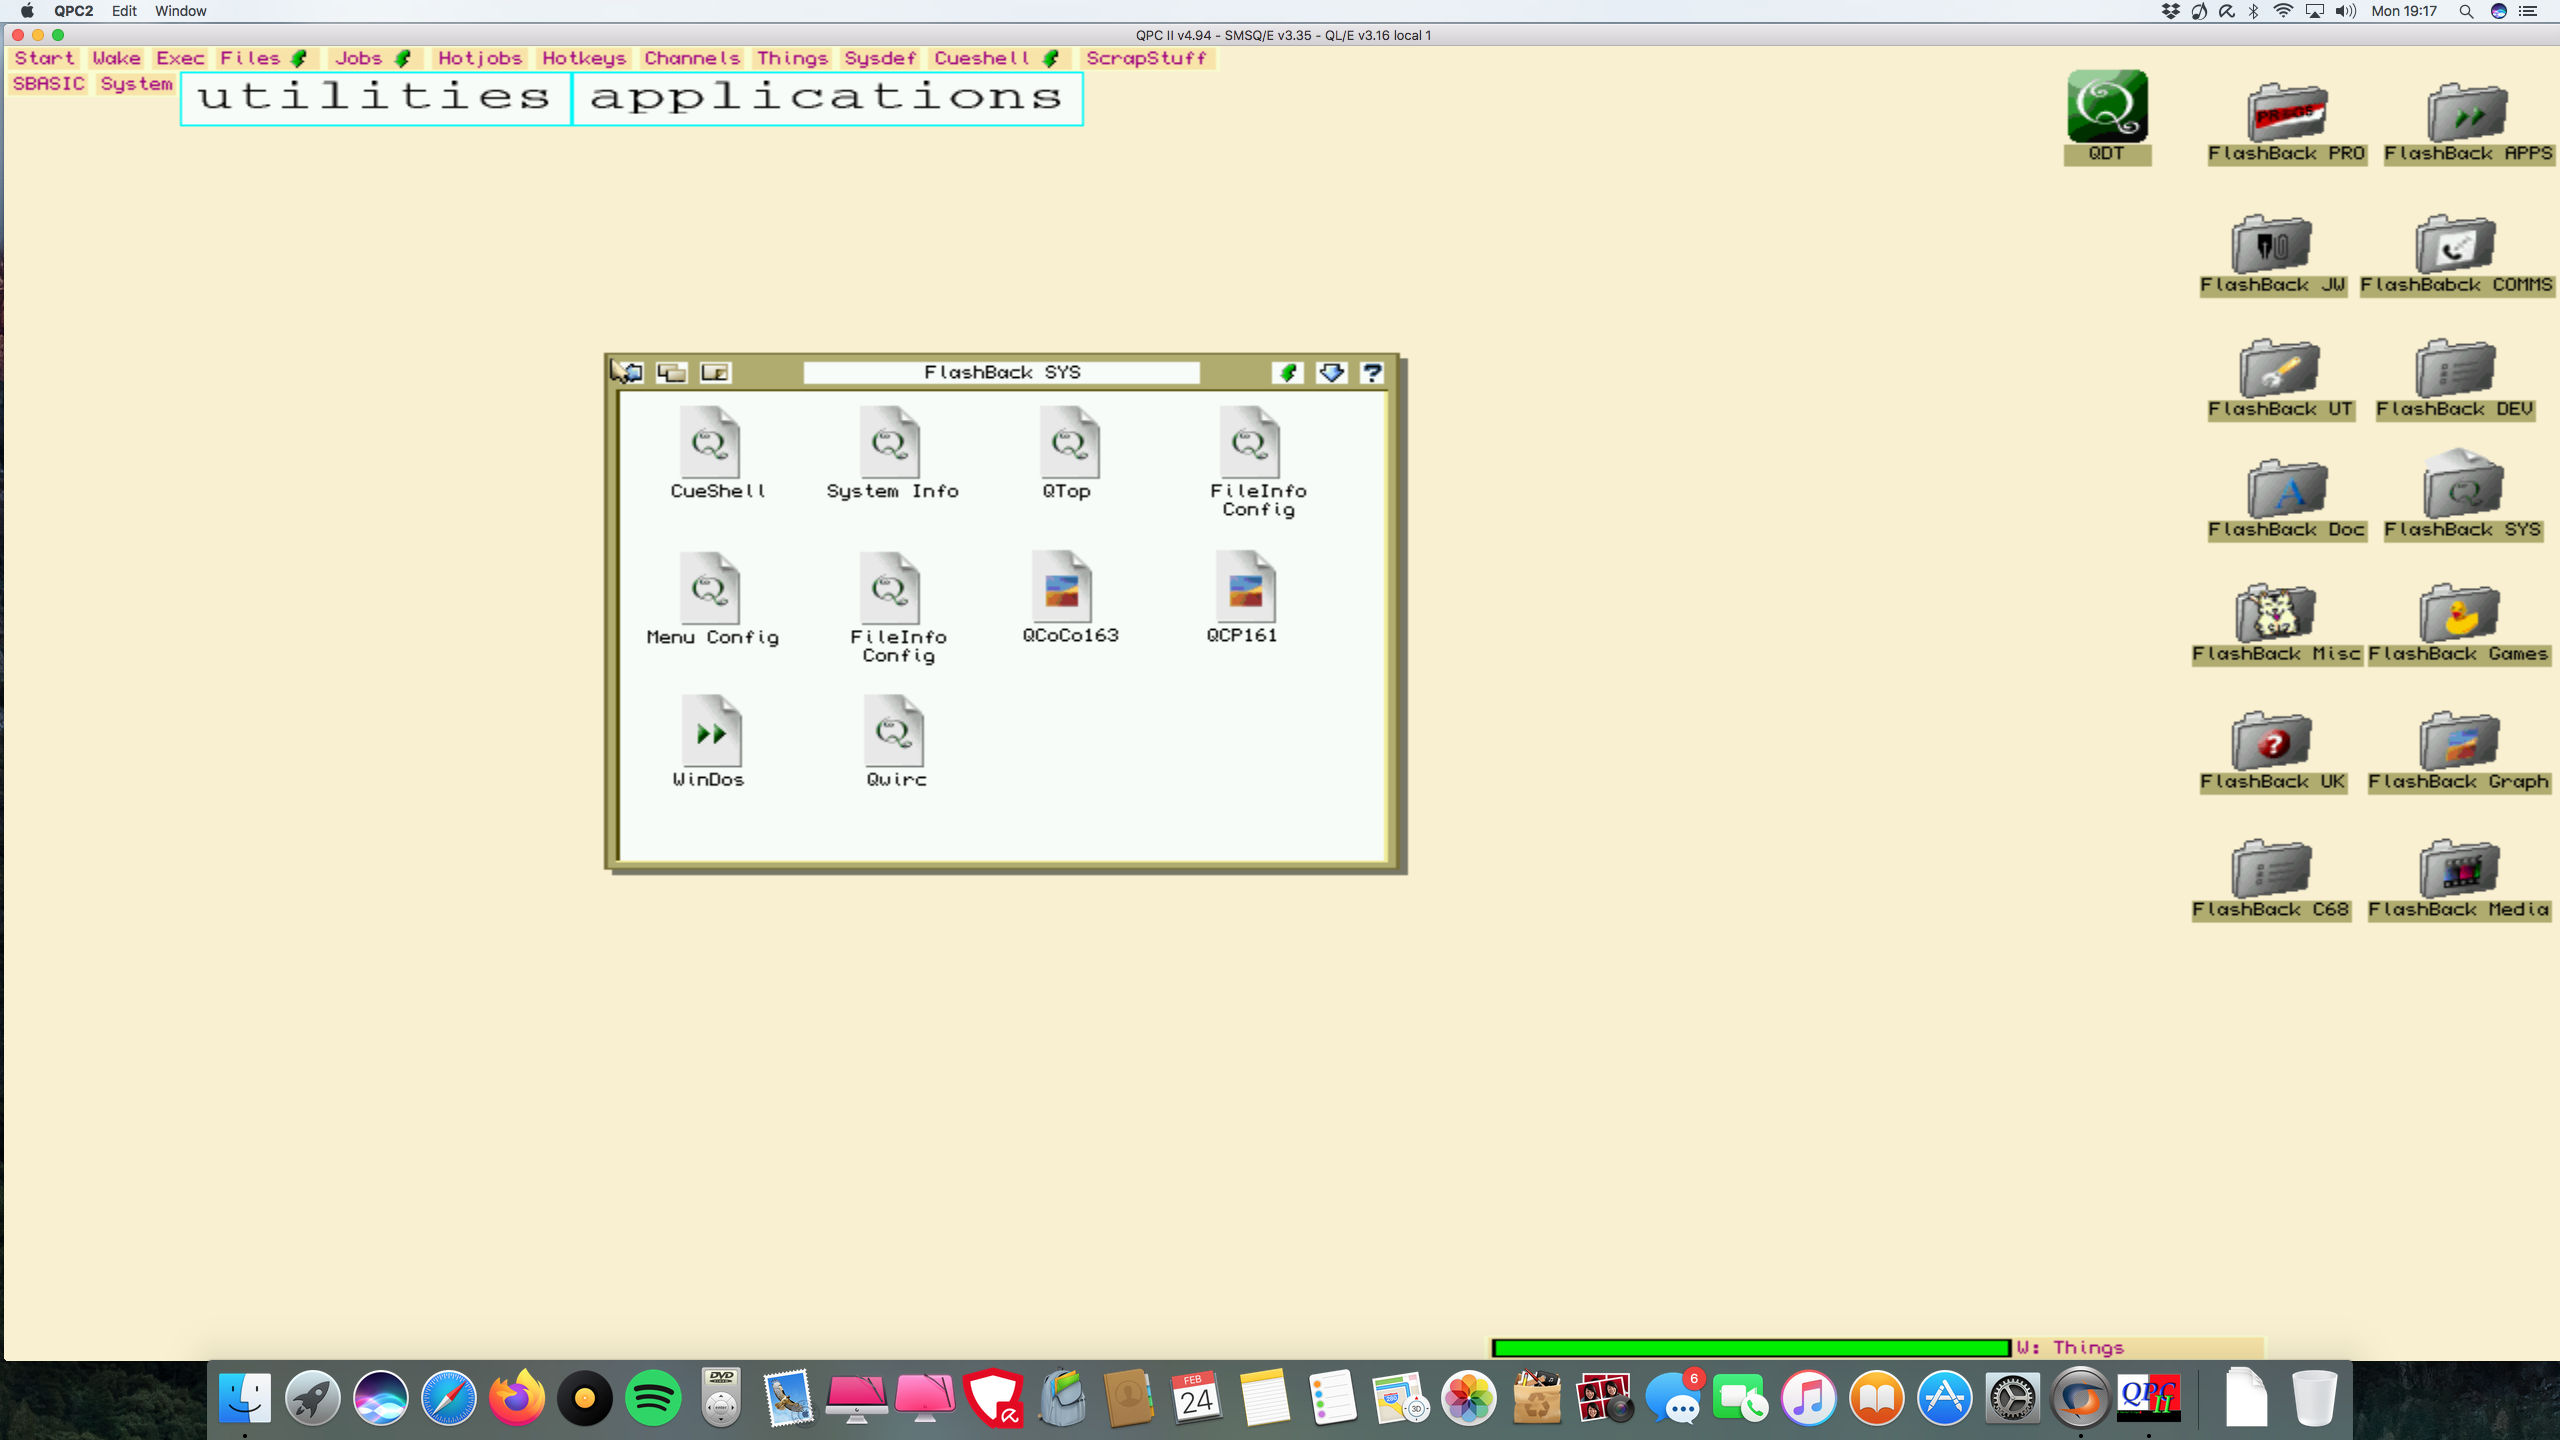Click the Wi-Fi status icon

pyautogui.click(x=2283, y=11)
